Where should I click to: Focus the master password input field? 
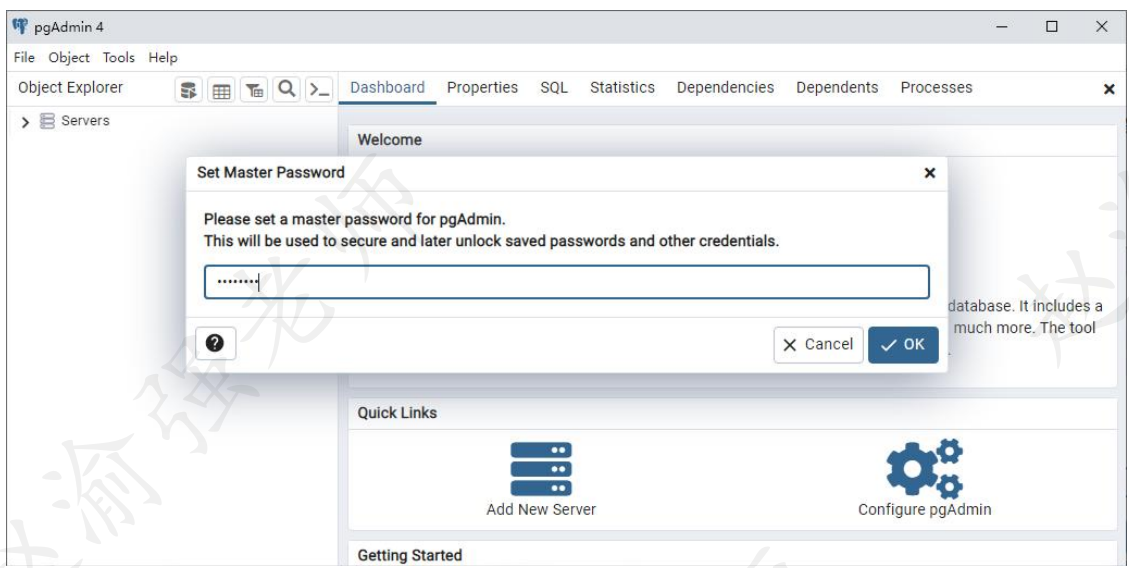point(567,282)
